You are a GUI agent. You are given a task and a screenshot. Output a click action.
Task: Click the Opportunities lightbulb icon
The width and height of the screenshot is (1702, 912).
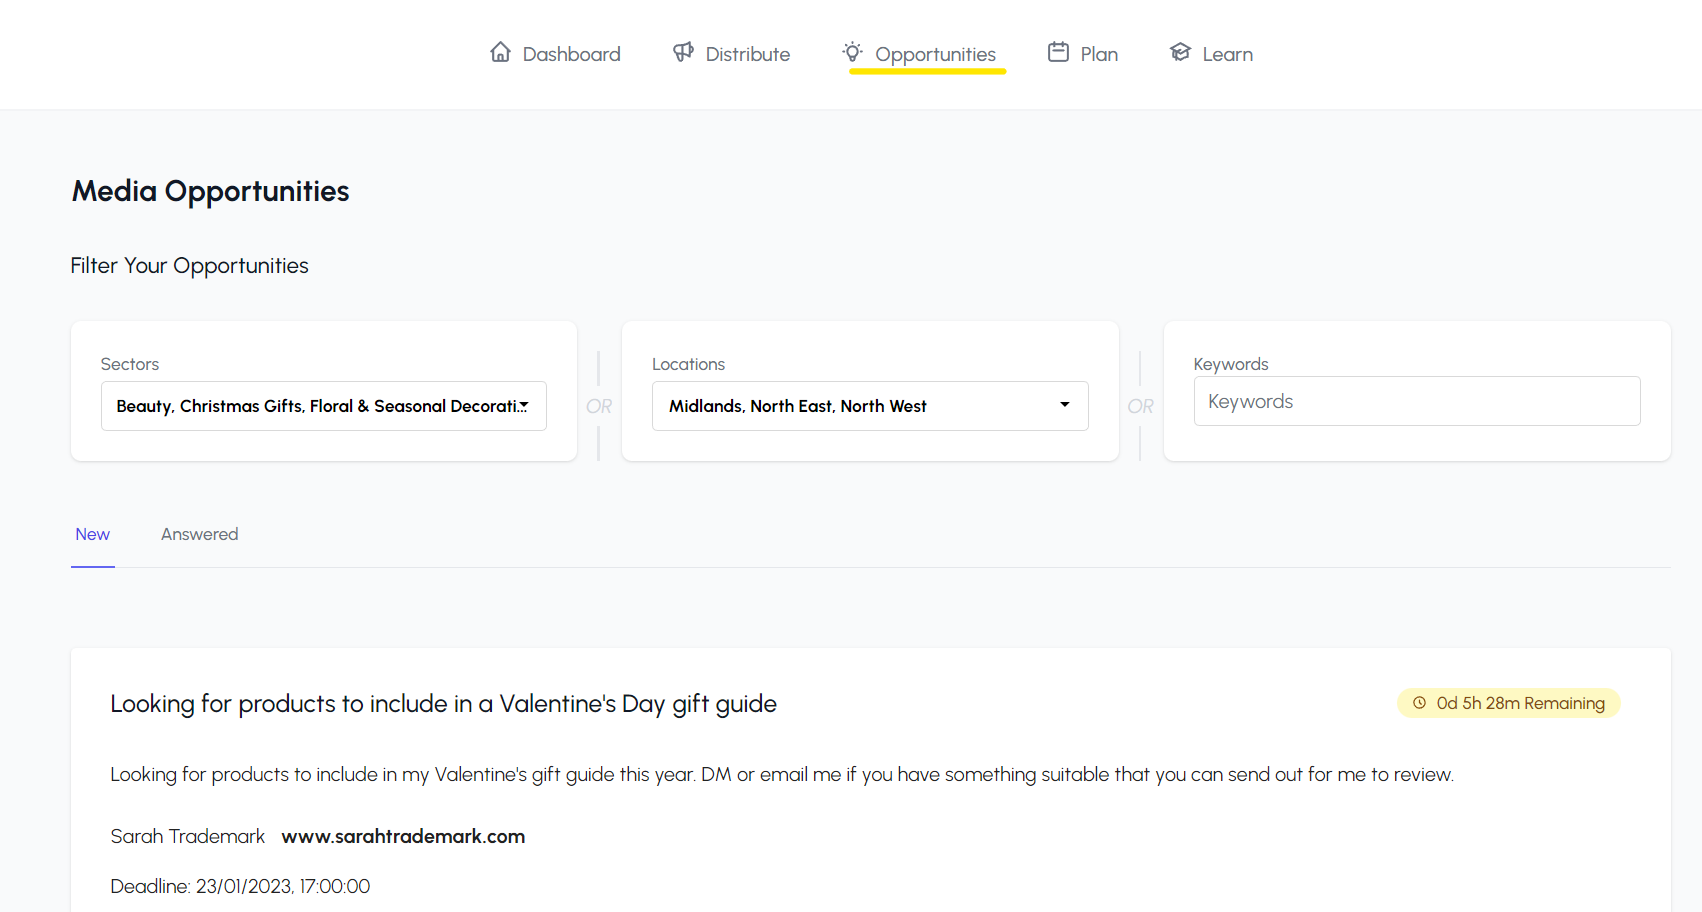click(852, 52)
